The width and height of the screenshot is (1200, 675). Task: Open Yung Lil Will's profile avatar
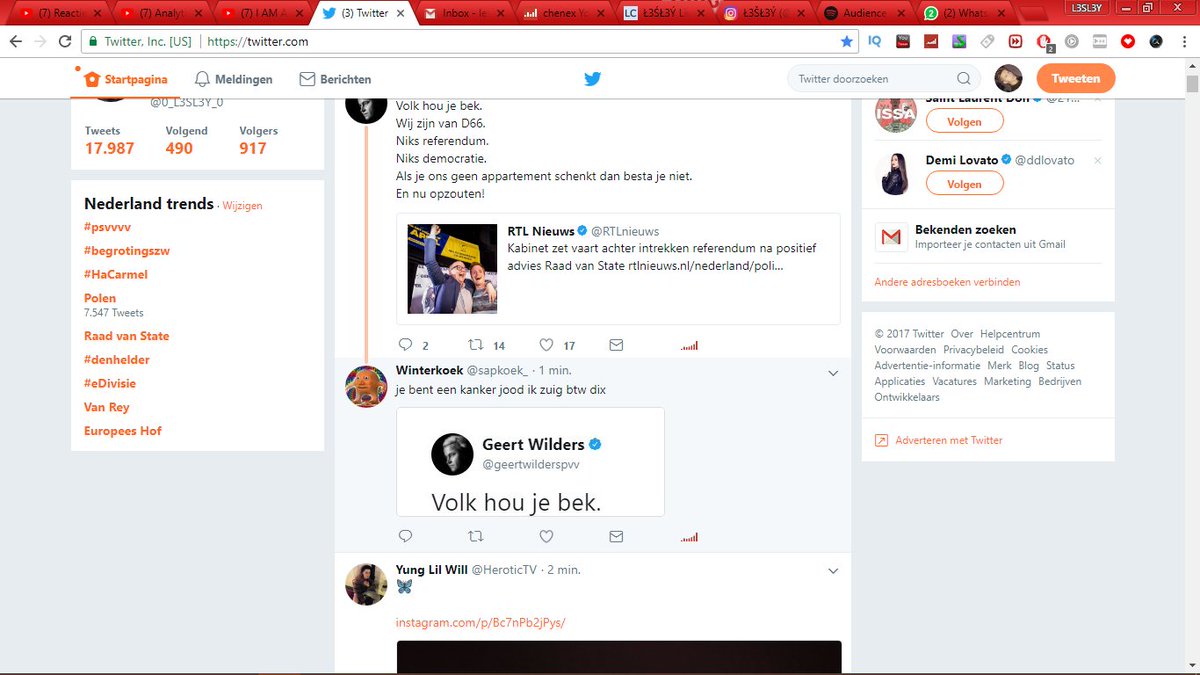click(x=366, y=584)
